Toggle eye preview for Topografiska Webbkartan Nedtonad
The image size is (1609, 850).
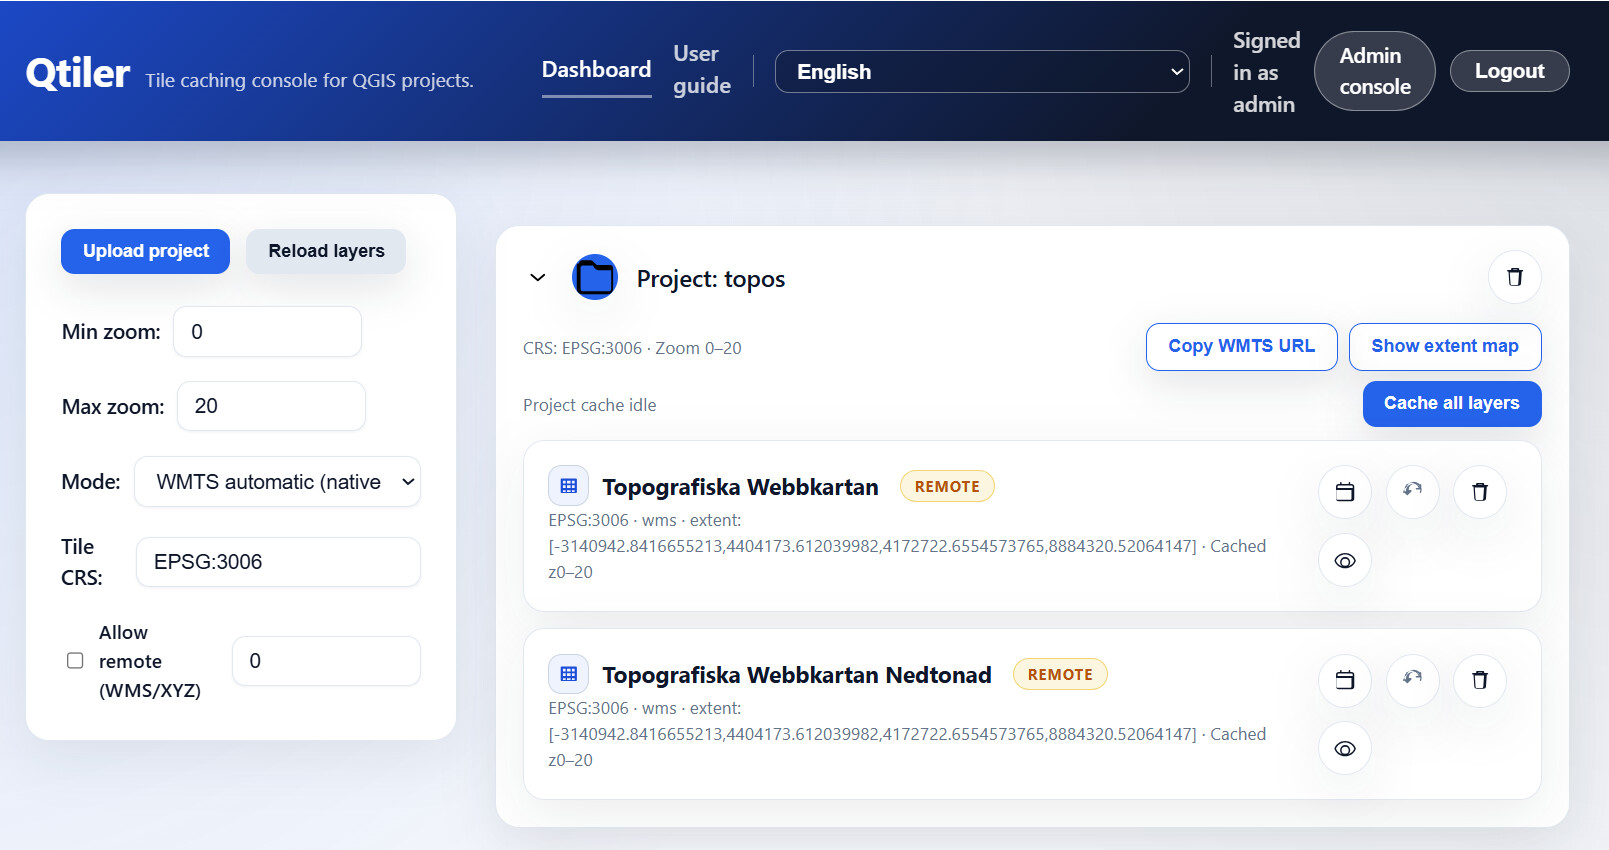coord(1345,749)
